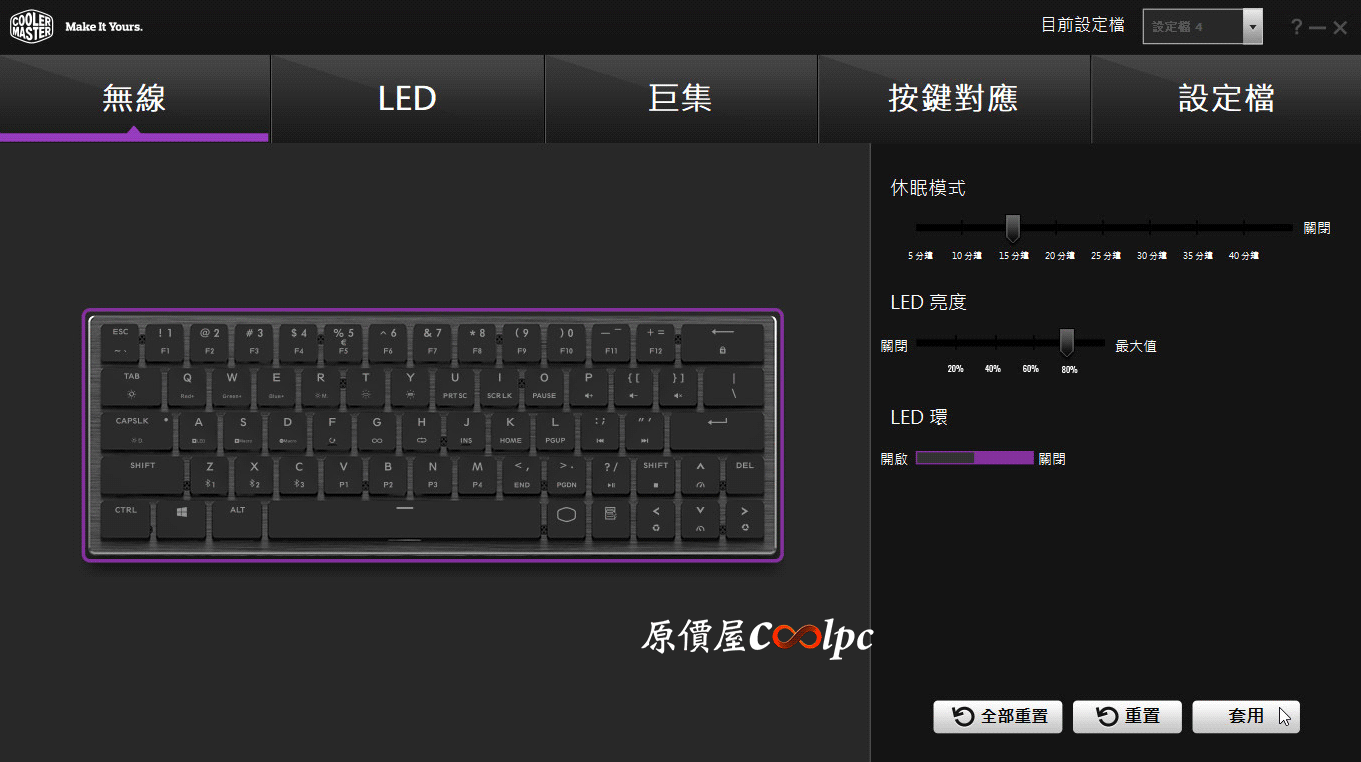Go to the 按鍵對應 key mapping tab
This screenshot has height=762, width=1361.
(953, 98)
